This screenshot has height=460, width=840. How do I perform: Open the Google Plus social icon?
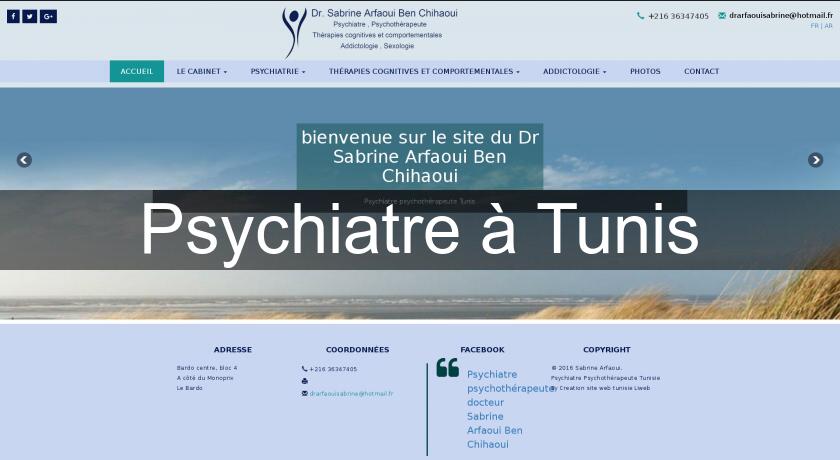click(48, 17)
